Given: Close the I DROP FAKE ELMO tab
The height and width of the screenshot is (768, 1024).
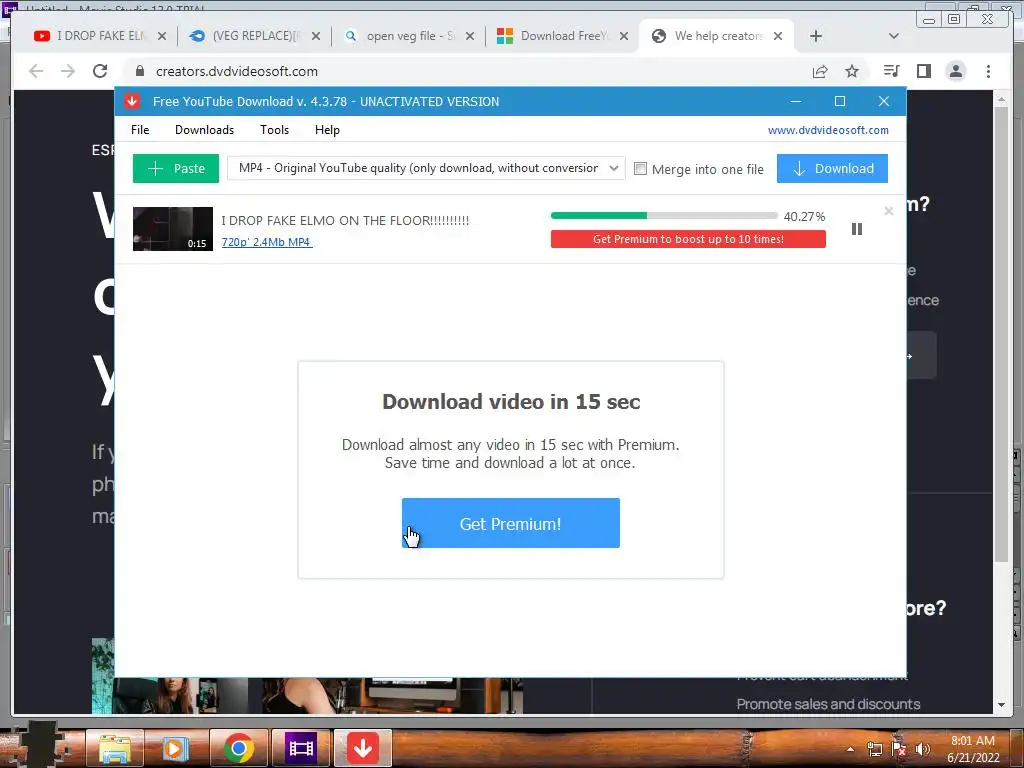Looking at the screenshot, I should (x=161, y=36).
